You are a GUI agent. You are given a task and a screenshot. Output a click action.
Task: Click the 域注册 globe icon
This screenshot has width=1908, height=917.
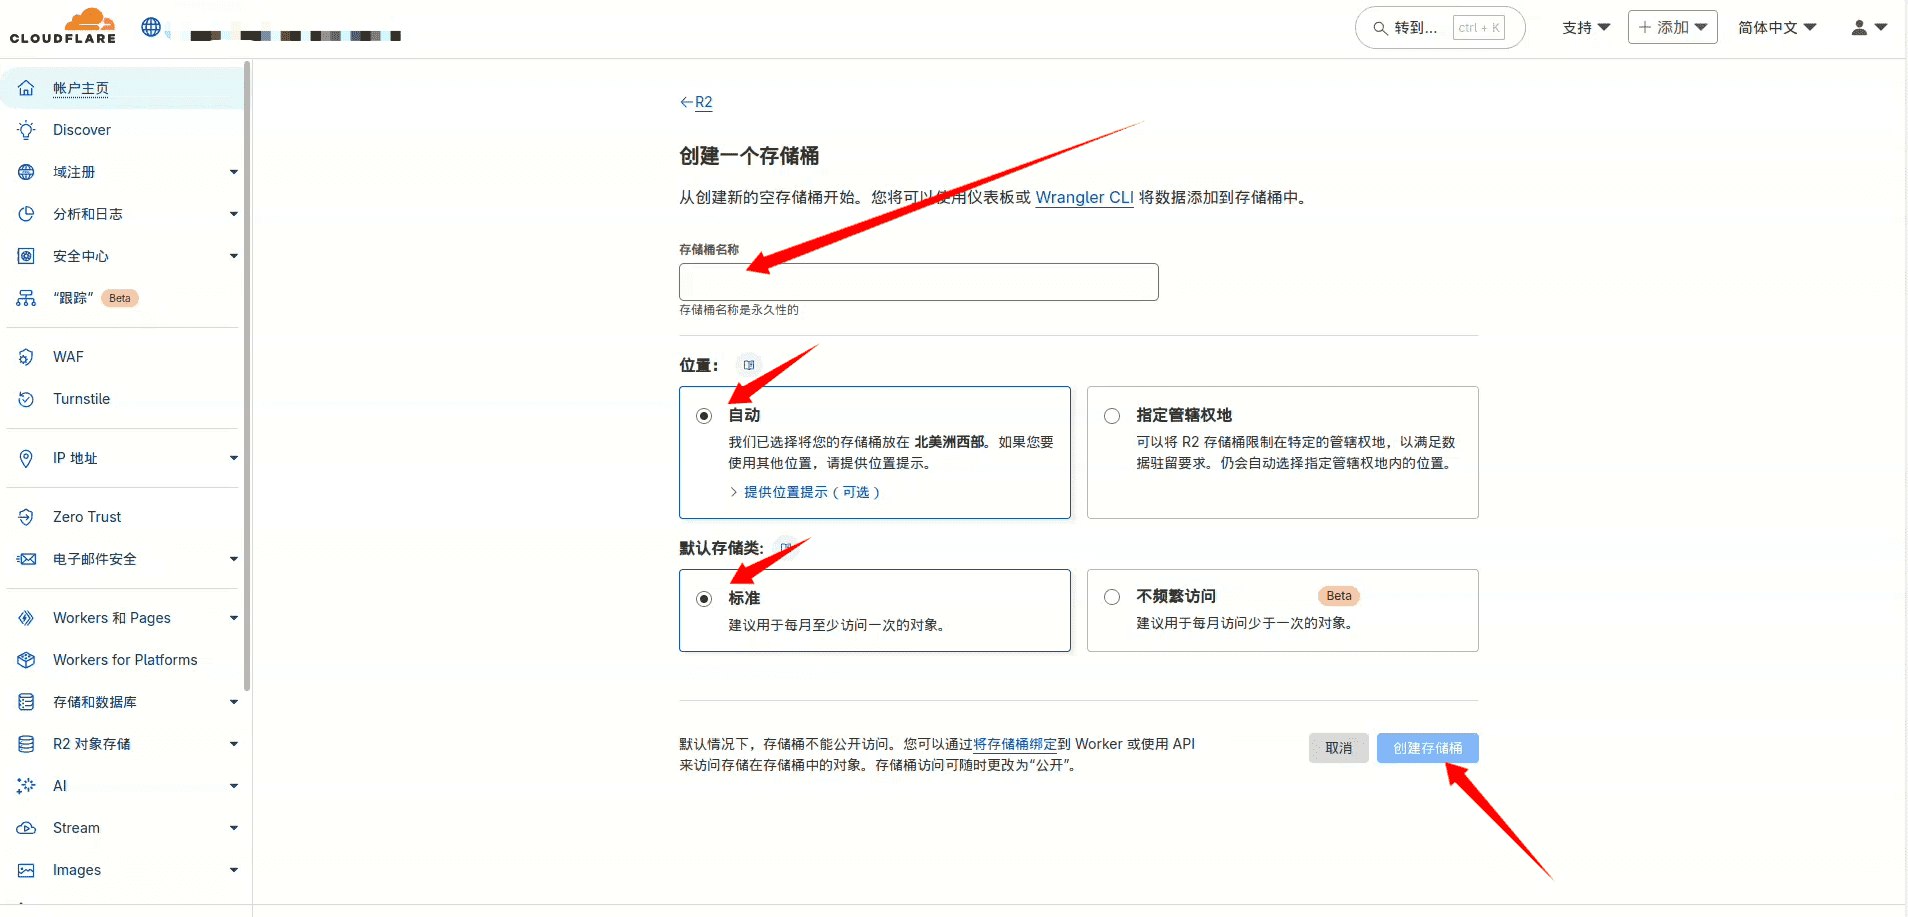(x=27, y=172)
